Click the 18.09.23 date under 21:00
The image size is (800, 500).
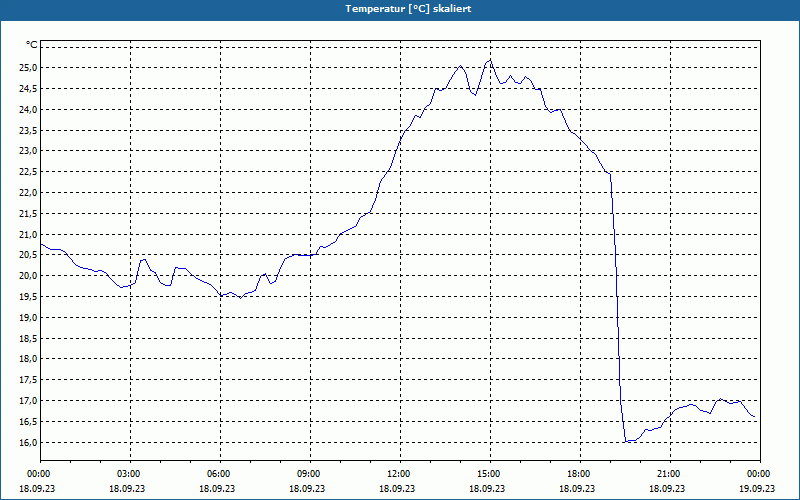click(667, 488)
